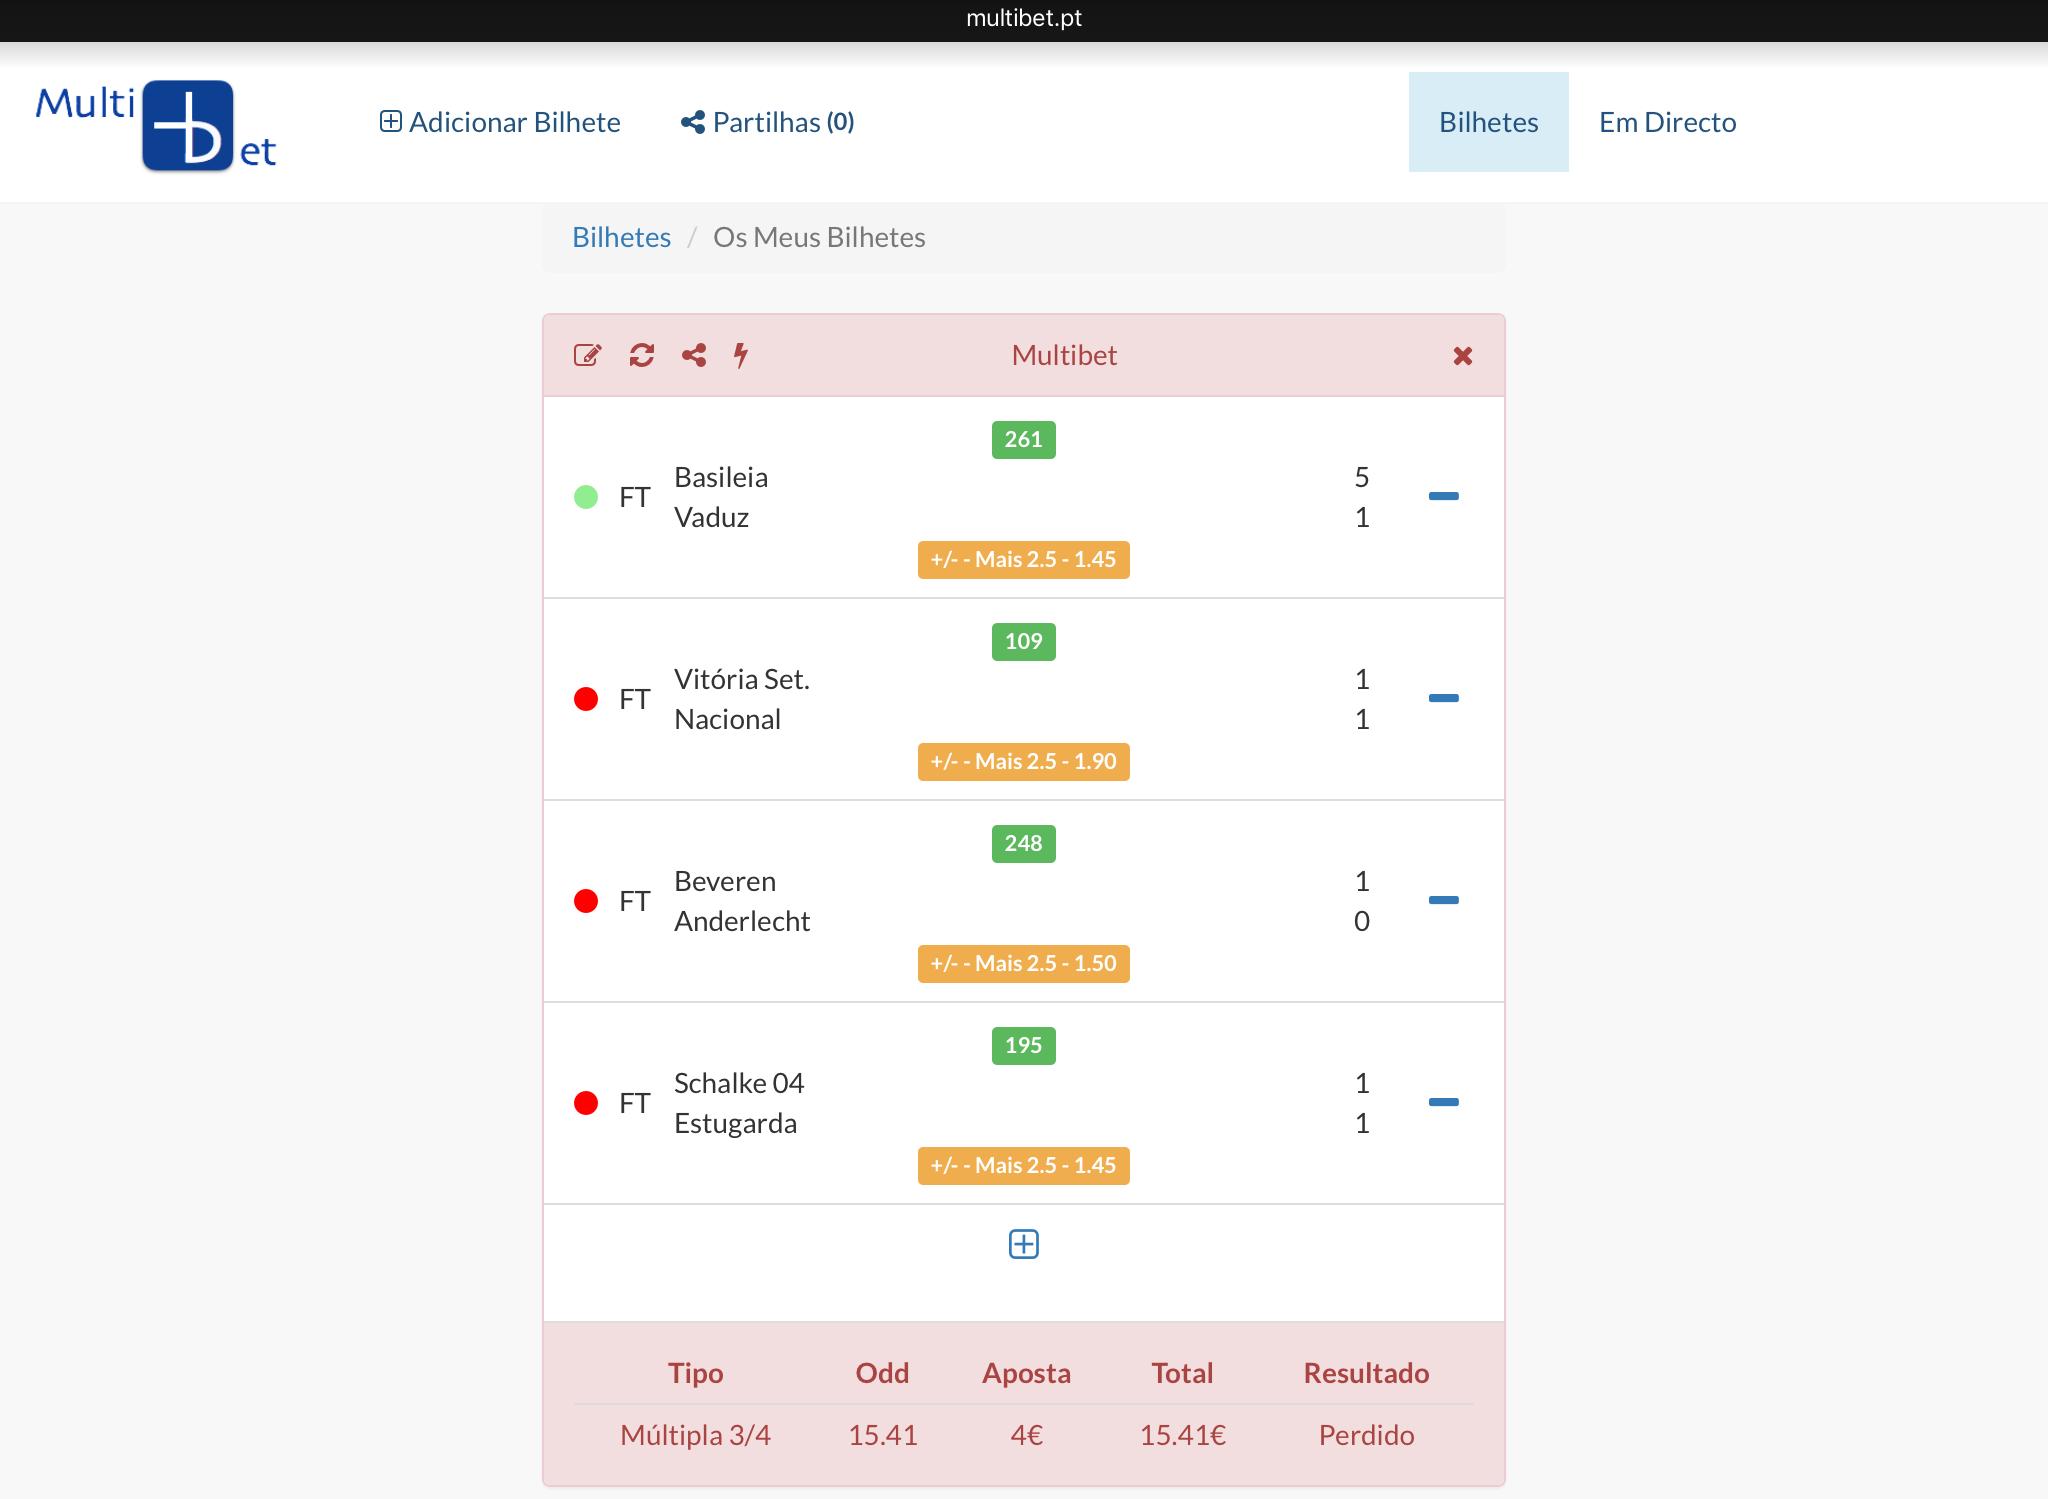This screenshot has height=1499, width=2048.
Task: Remove Basileia vs Vaduz match with minus
Action: [x=1444, y=496]
